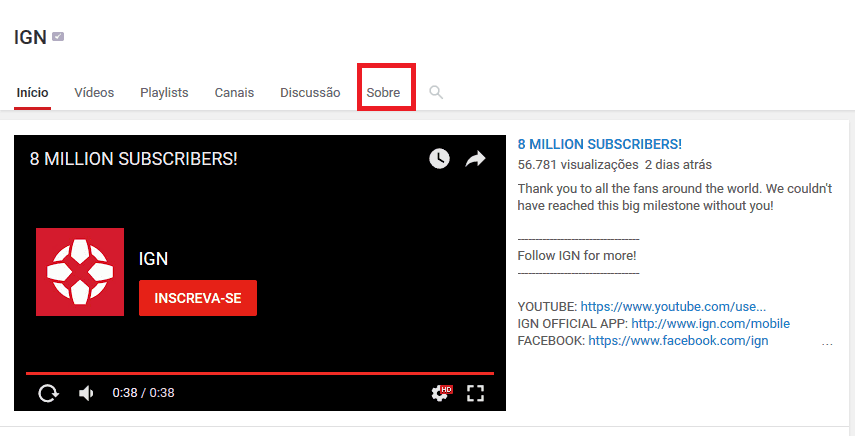Click the IGN channel name in player
This screenshot has width=855, height=436.
pos(153,259)
